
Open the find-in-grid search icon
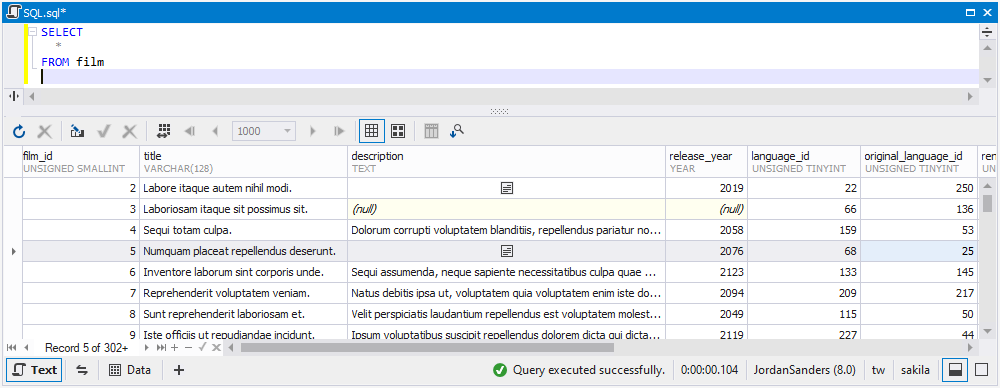pos(457,131)
